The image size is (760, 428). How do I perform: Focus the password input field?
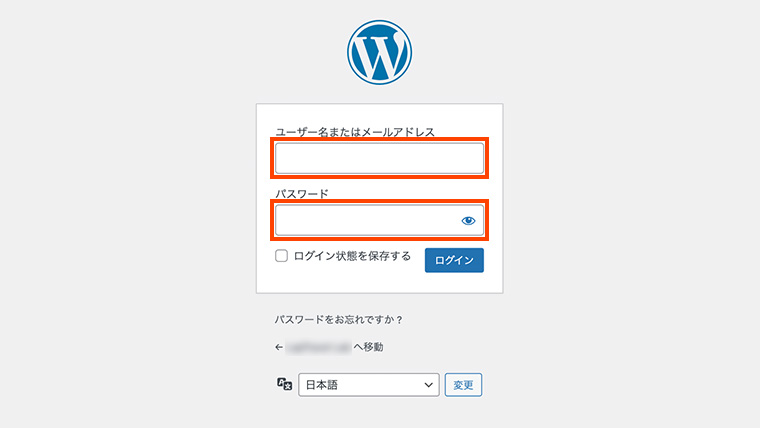(365, 220)
